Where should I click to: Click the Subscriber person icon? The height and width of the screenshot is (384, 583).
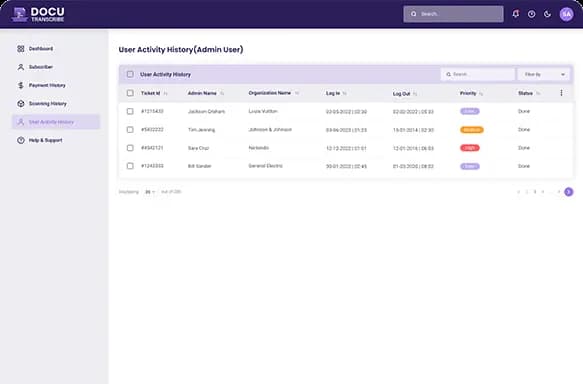(x=21, y=67)
